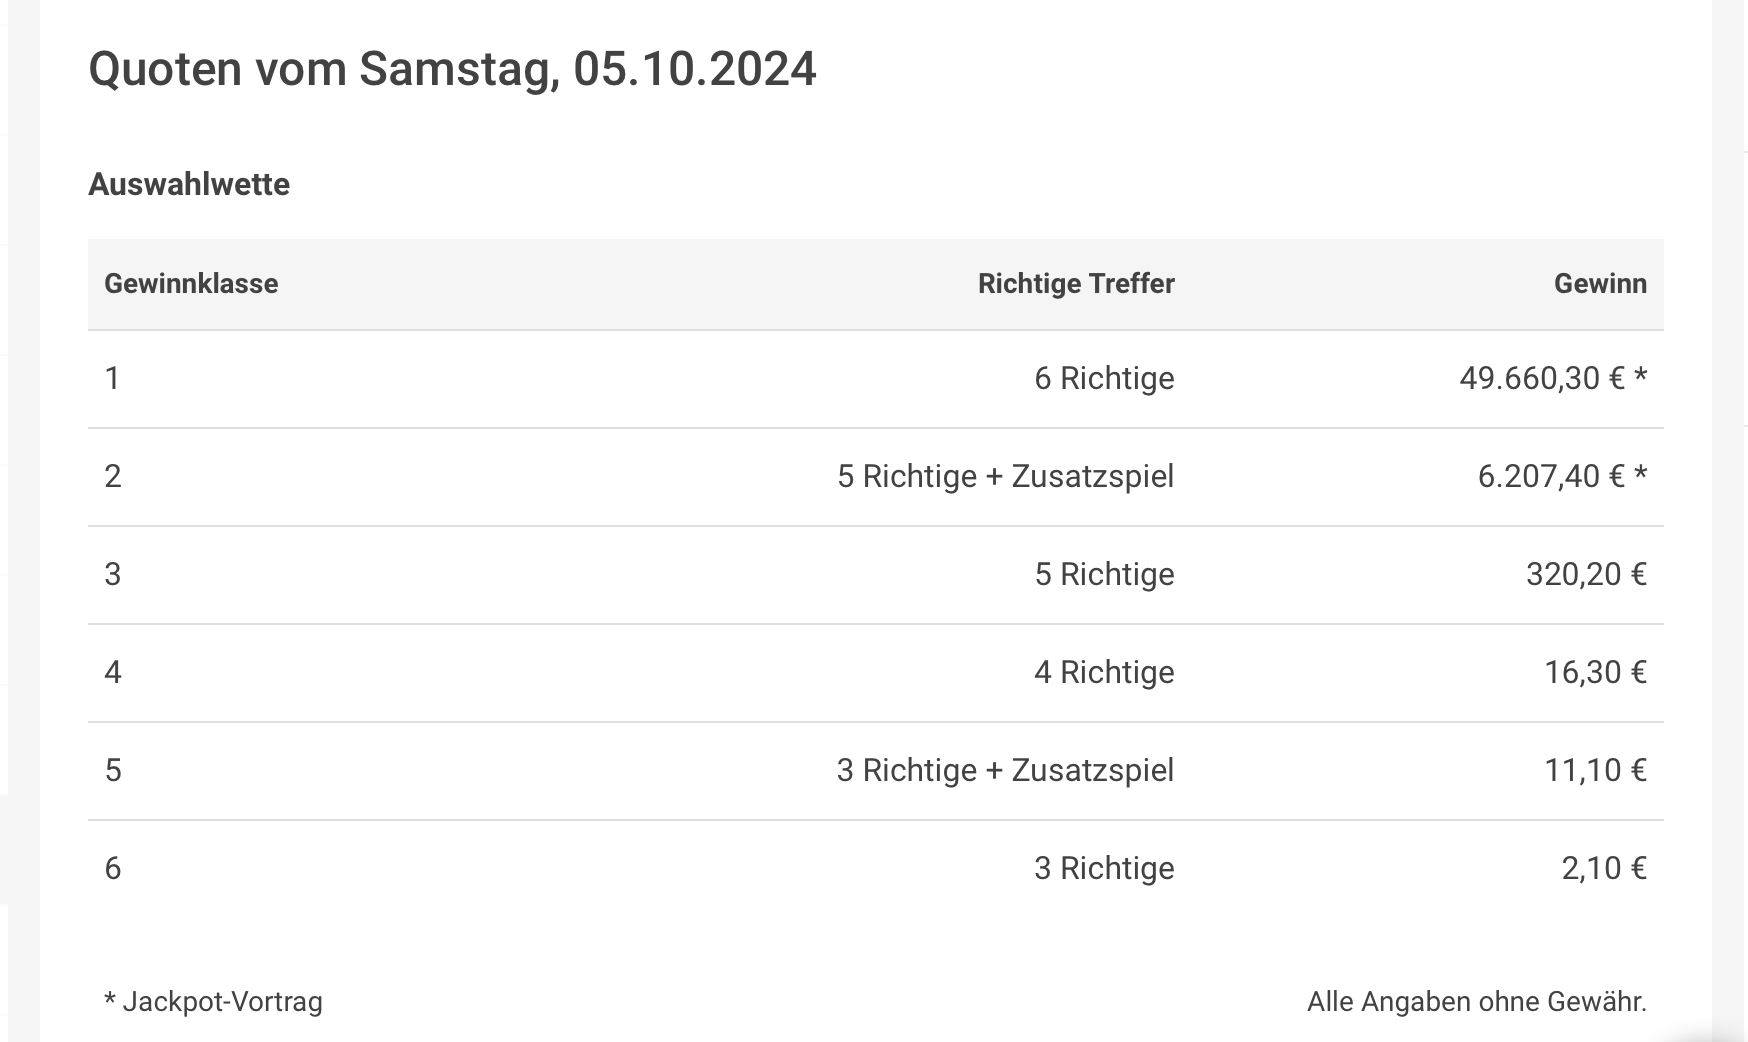
Task: Click the 'Gewinn' column header
Action: tap(1600, 284)
